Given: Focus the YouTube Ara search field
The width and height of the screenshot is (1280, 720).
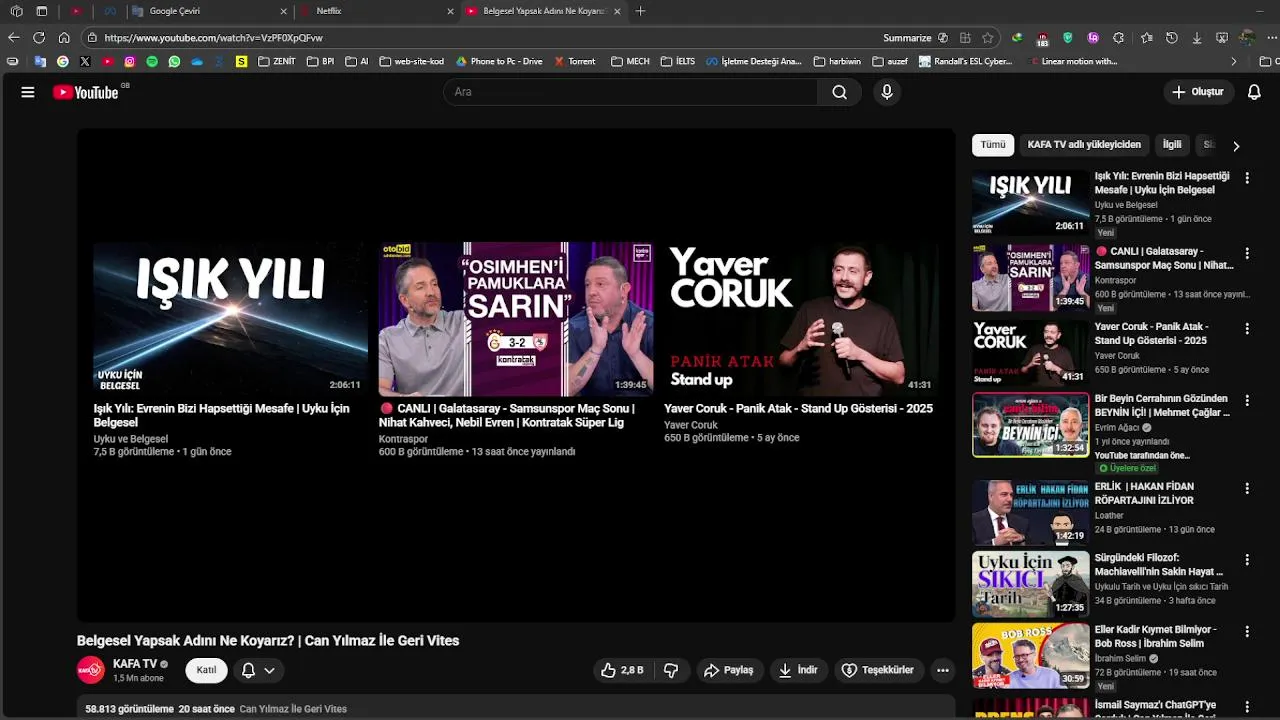Looking at the screenshot, I should pyautogui.click(x=630, y=92).
